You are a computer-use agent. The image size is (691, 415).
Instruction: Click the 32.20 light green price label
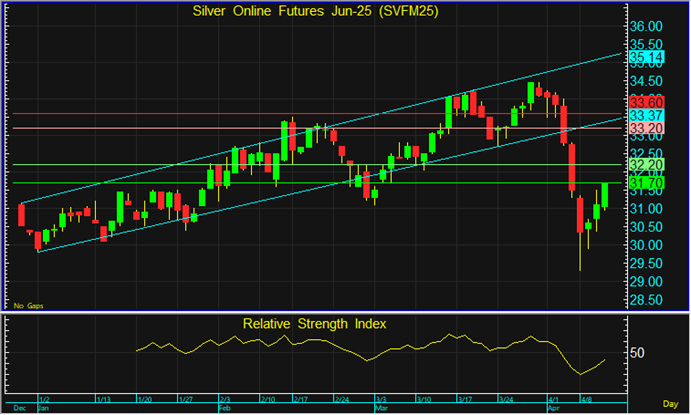646,165
